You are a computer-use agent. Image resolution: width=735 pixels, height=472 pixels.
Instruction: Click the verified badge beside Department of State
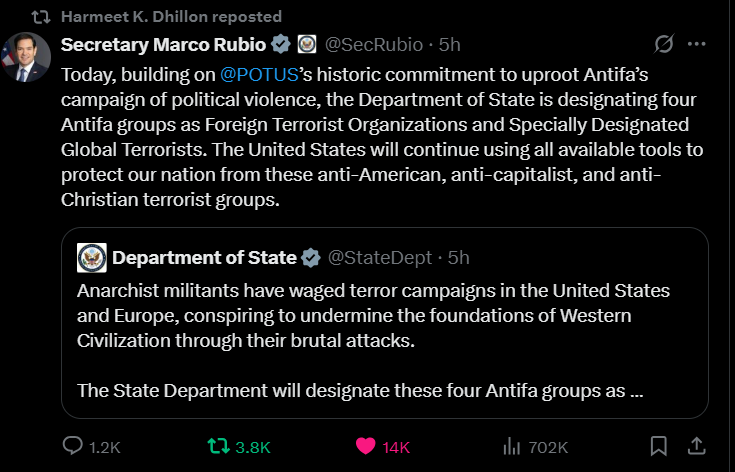click(x=311, y=258)
